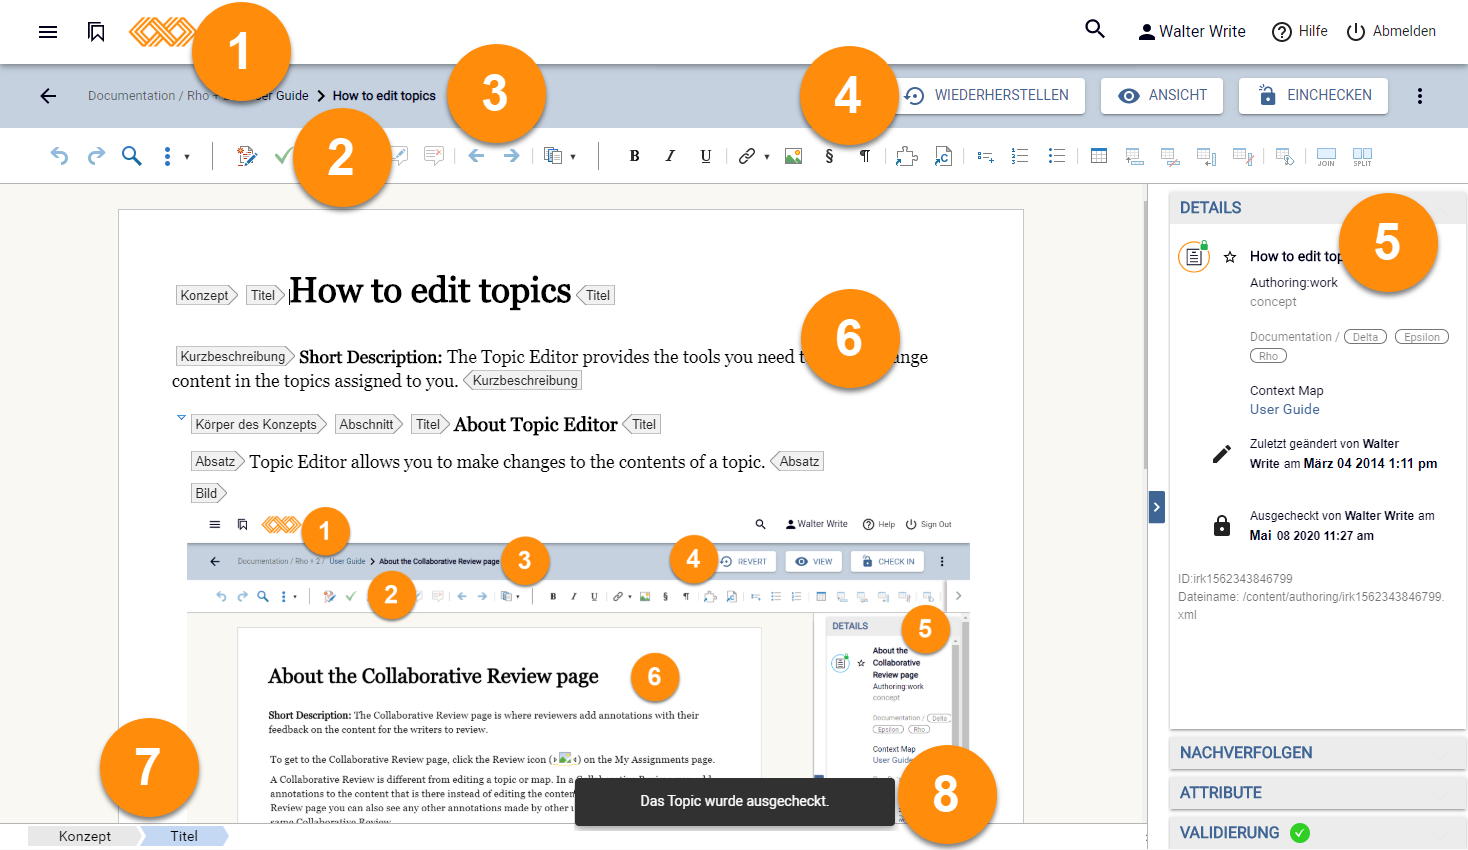This screenshot has width=1468, height=850.
Task: Click JOIN cells icon
Action: (1326, 156)
